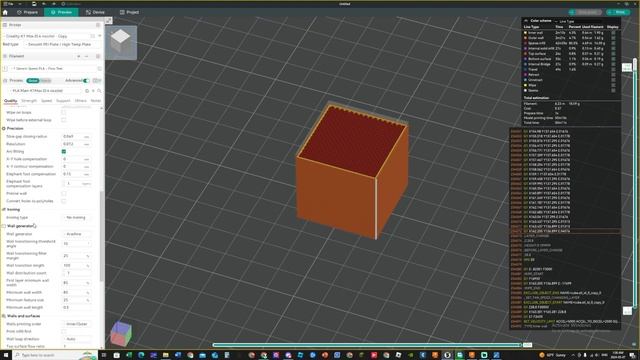Viewport: 640px width, 360px height.
Task: Click the save-preset icon beside the process preset
Action: 87,91
